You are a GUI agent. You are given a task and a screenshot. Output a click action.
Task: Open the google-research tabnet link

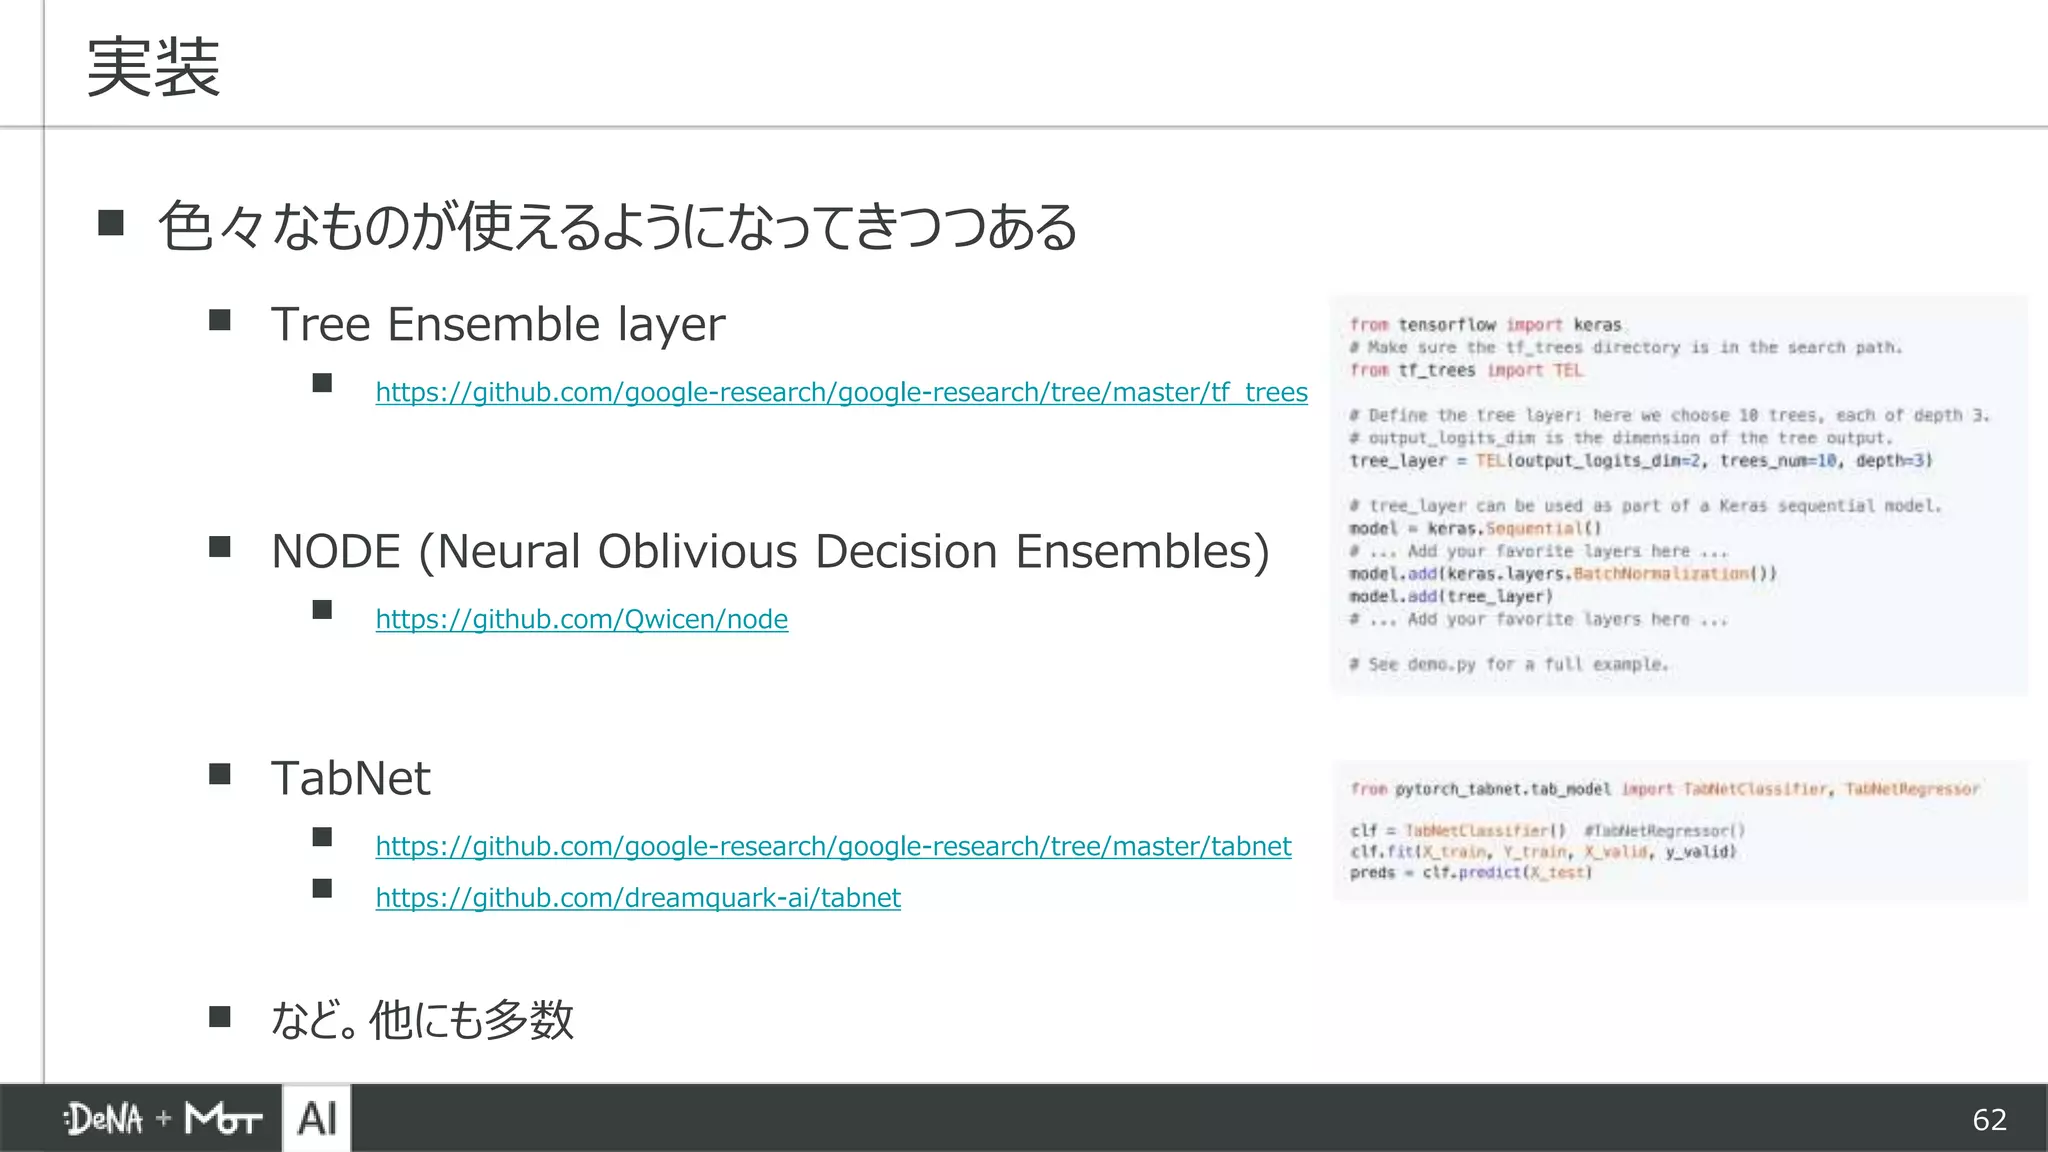coord(833,846)
